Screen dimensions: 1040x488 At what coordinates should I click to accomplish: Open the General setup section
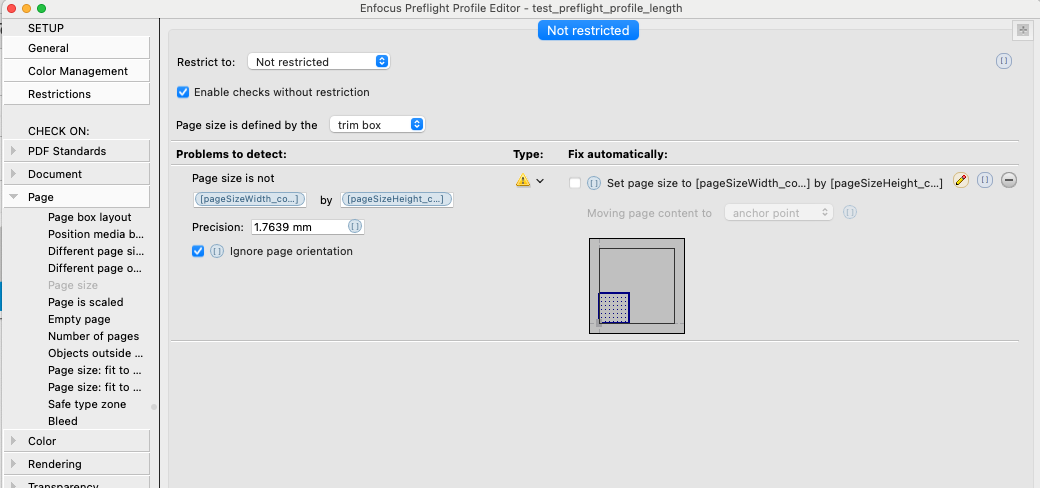tap(77, 48)
